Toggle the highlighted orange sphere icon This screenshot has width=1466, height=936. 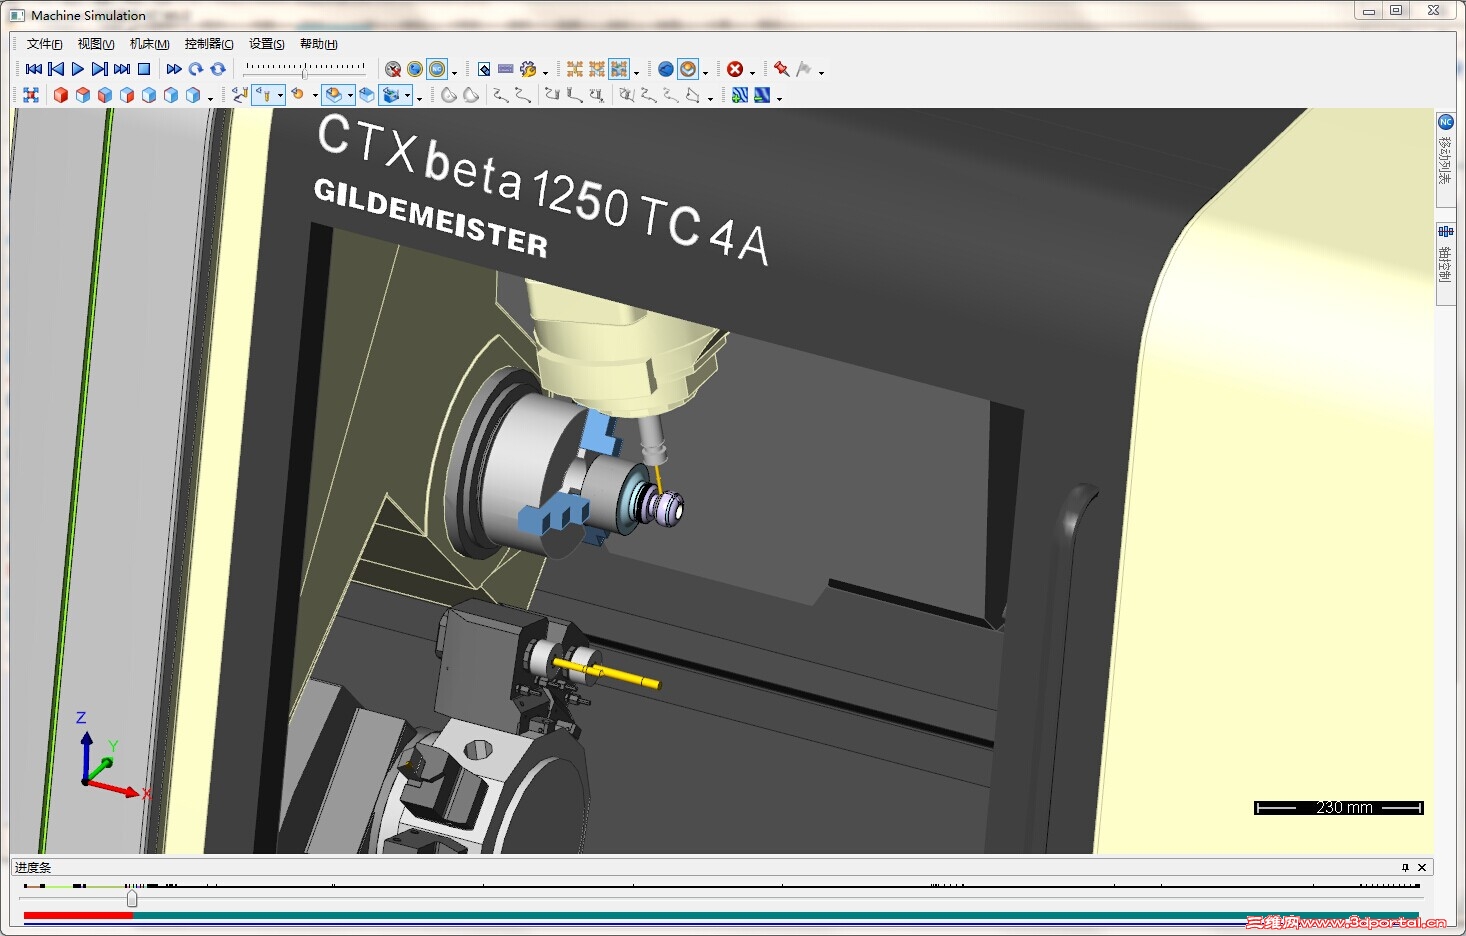click(688, 69)
